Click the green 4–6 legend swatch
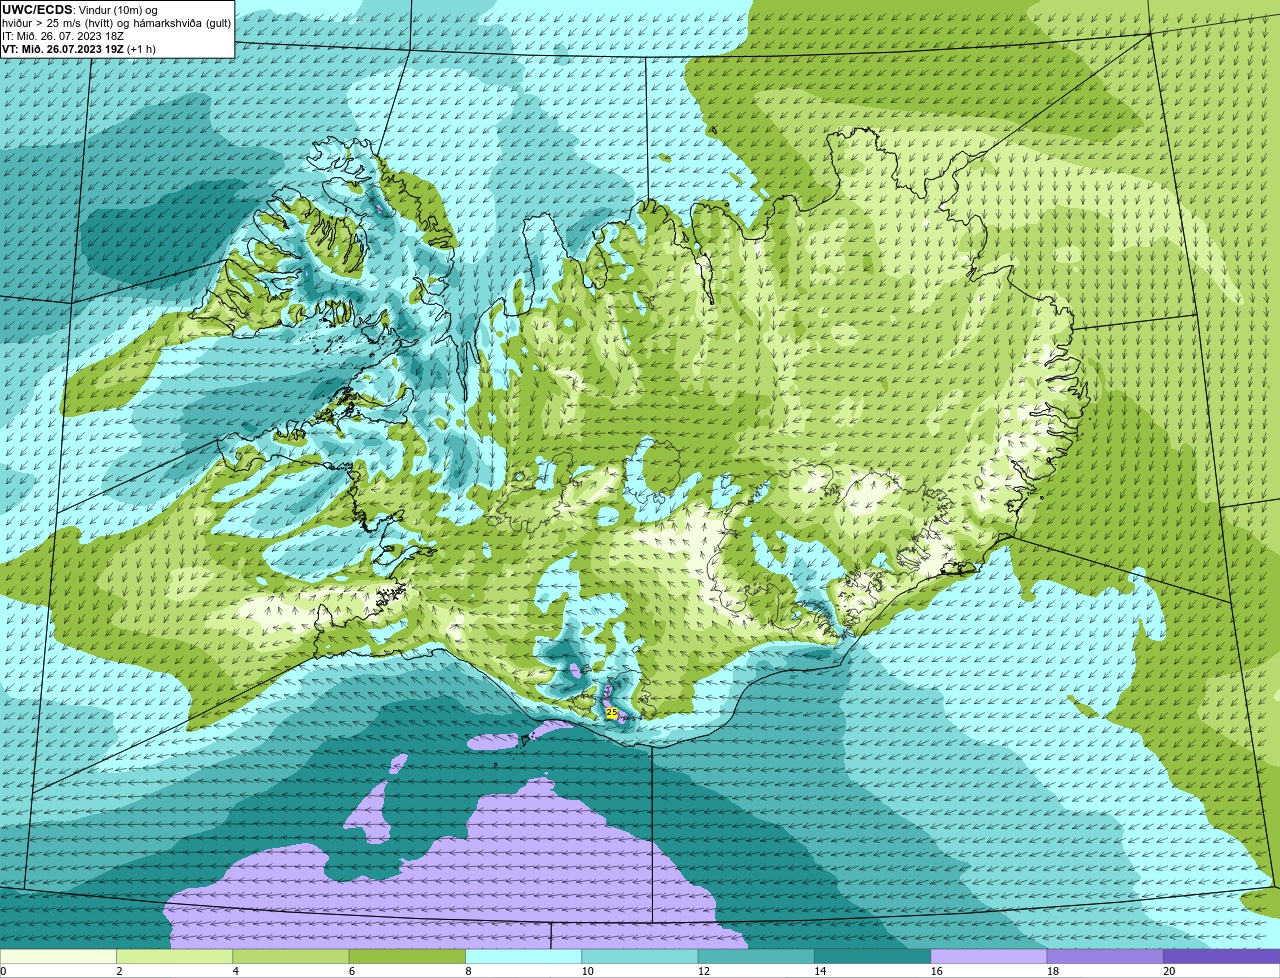Viewport: 1280px width, 978px height. (290, 956)
